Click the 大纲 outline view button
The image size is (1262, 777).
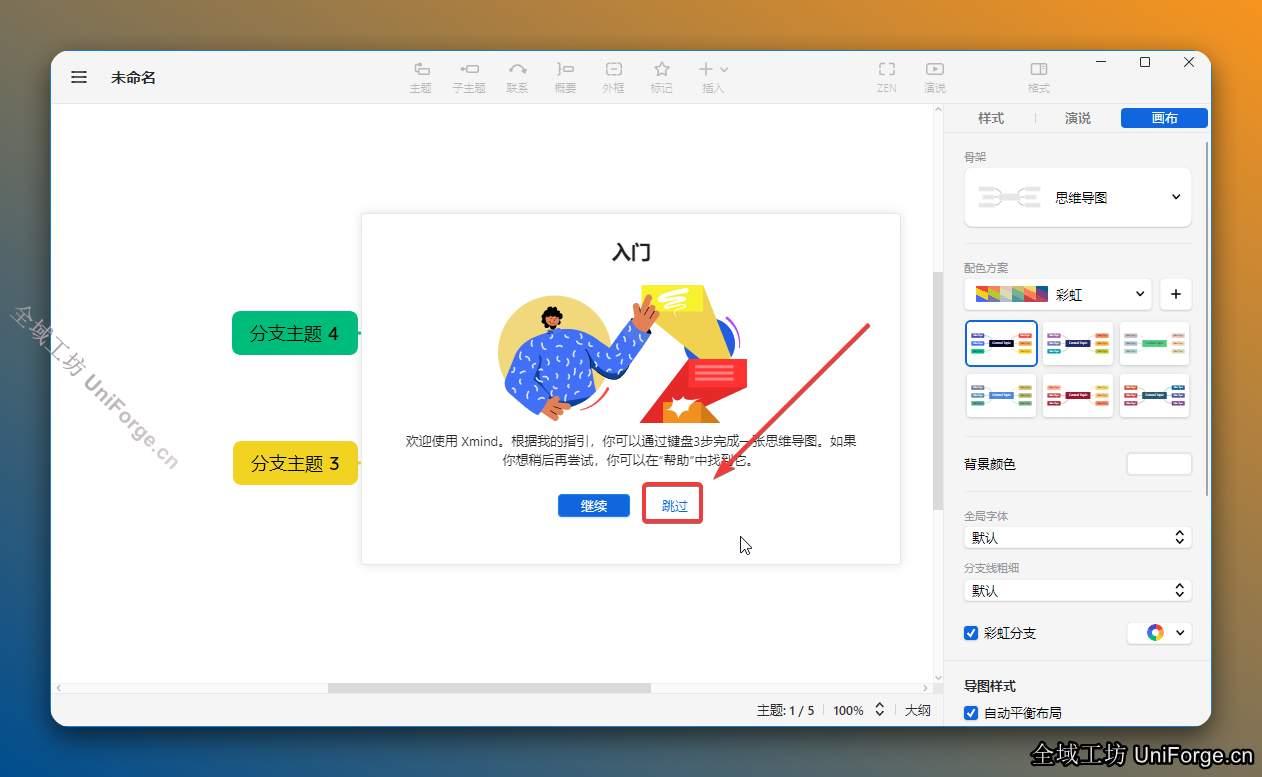918,710
